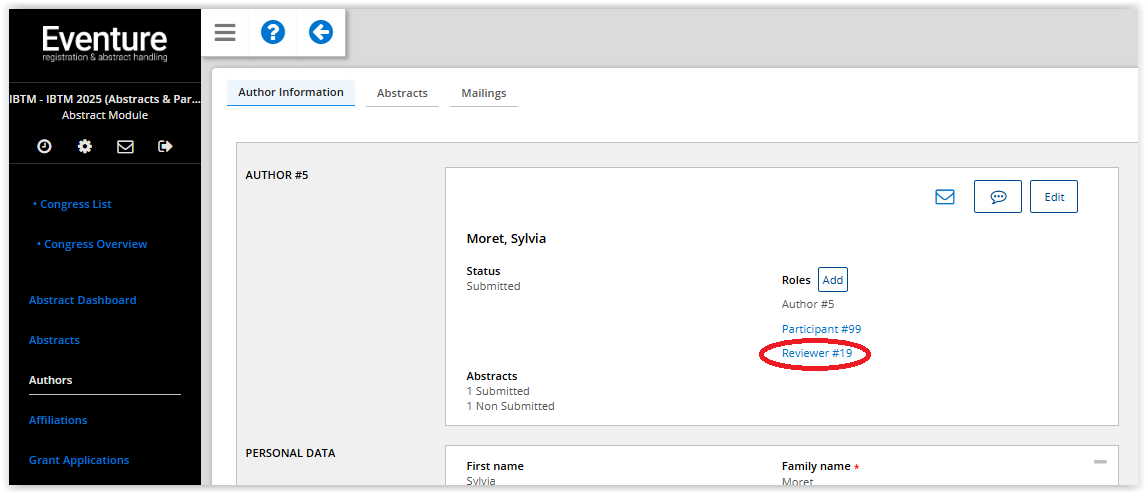Open settings gear icon in sidebar
1146x493 pixels.
click(x=85, y=146)
